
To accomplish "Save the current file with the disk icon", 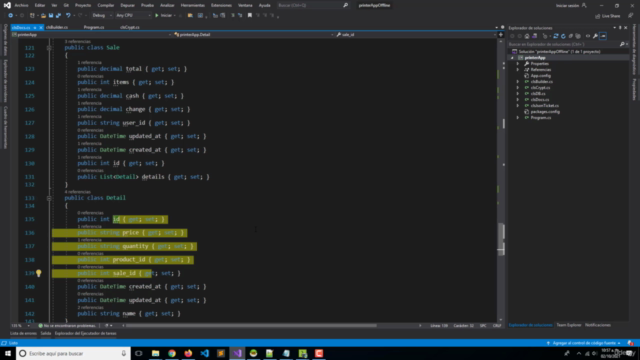I will pos(51,16).
